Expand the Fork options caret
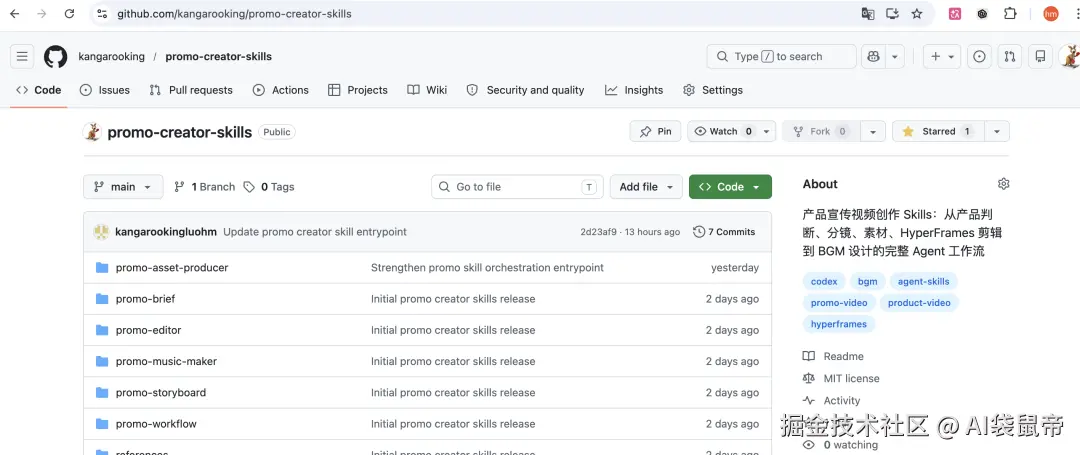This screenshot has width=1080, height=455. coord(873,131)
